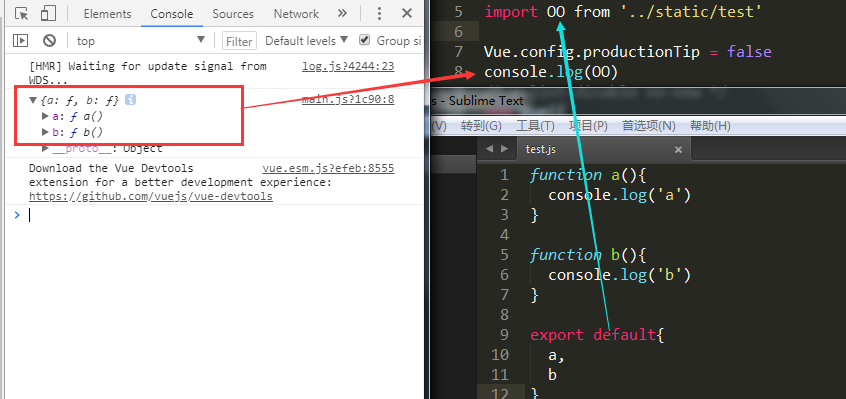Open Sublime Text 转到(G) menu
The width and height of the screenshot is (846, 399).
point(481,126)
